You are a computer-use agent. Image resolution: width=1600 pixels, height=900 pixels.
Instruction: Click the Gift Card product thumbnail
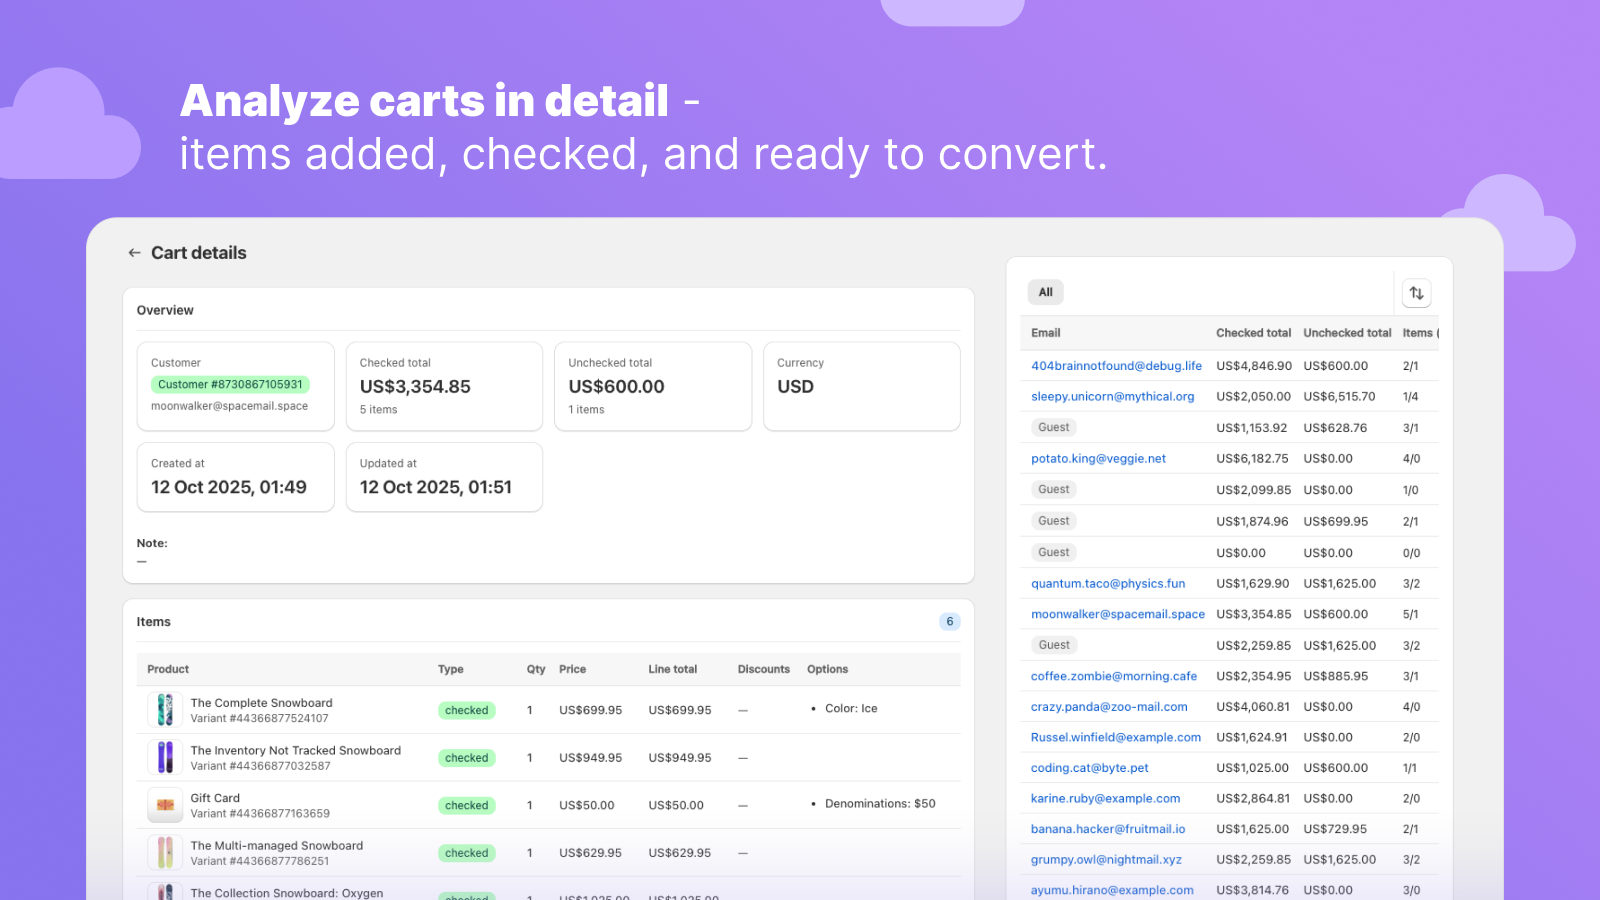pyautogui.click(x=165, y=804)
